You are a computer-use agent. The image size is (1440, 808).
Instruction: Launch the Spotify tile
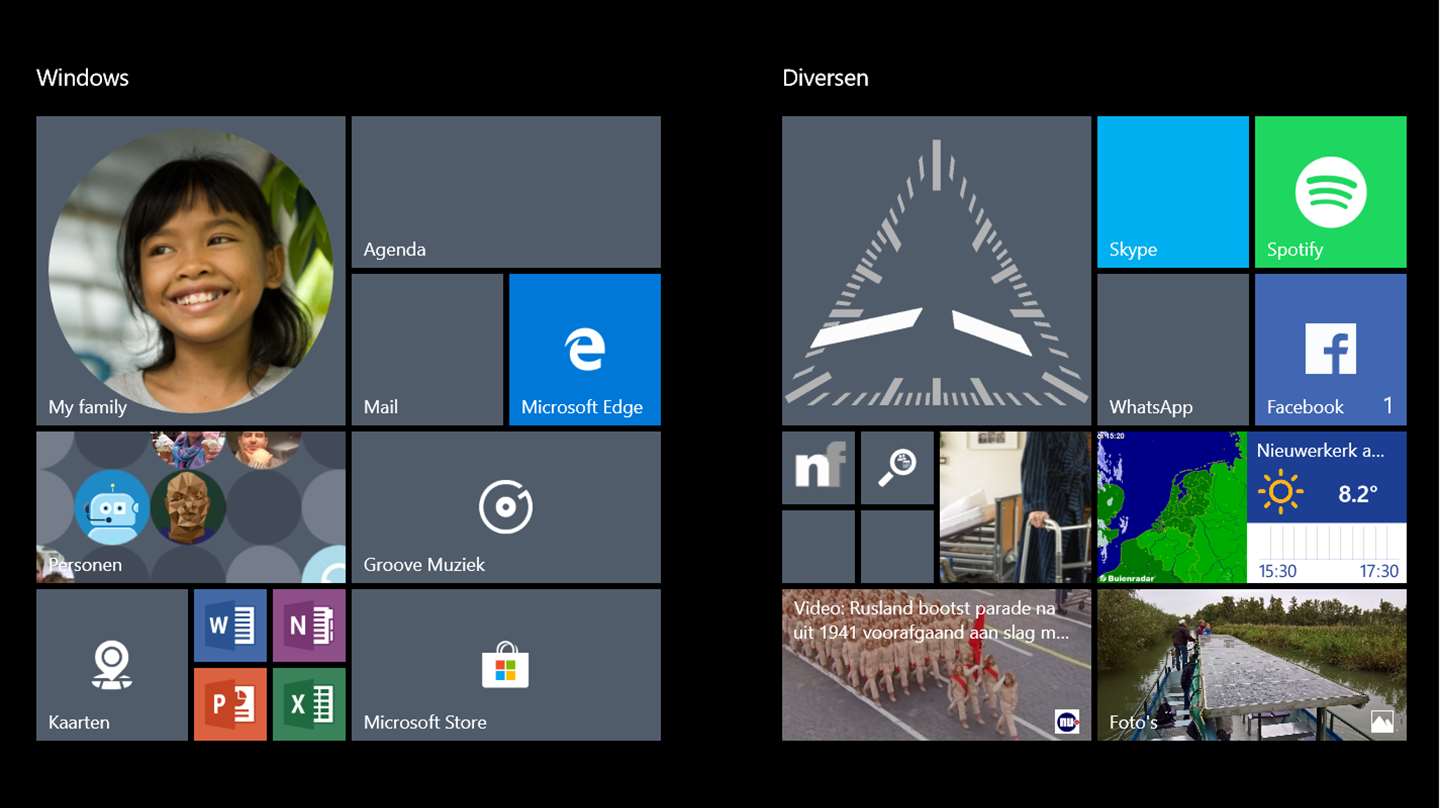tap(1331, 192)
